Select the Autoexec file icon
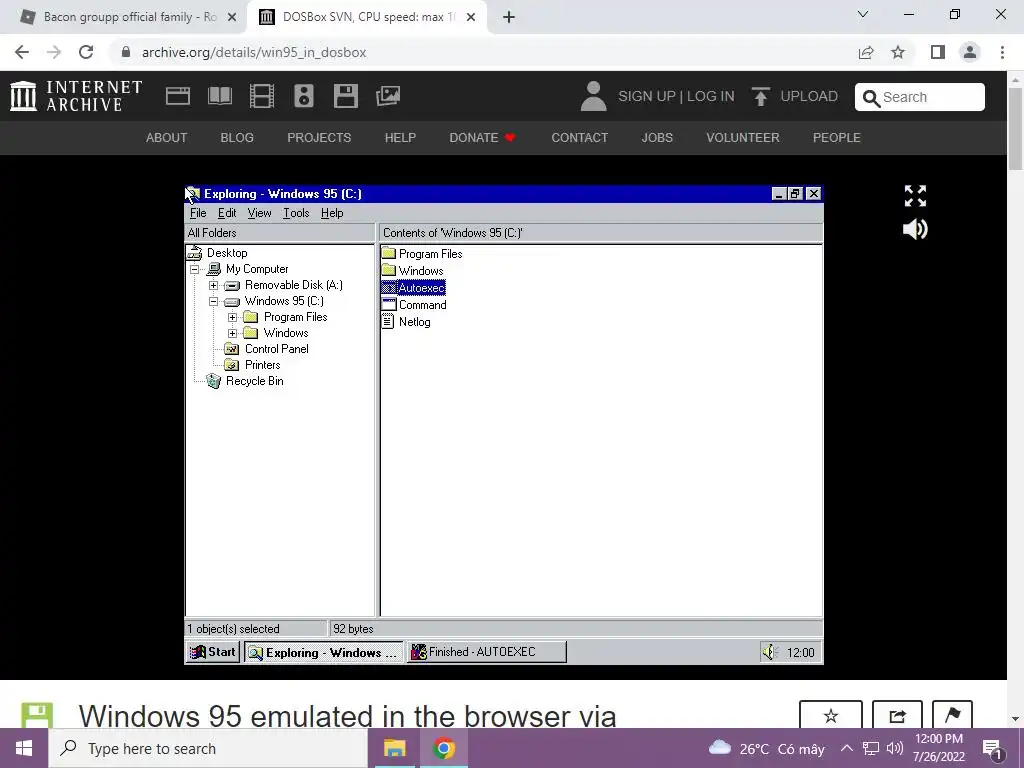The height and width of the screenshot is (768, 1024). 389,288
